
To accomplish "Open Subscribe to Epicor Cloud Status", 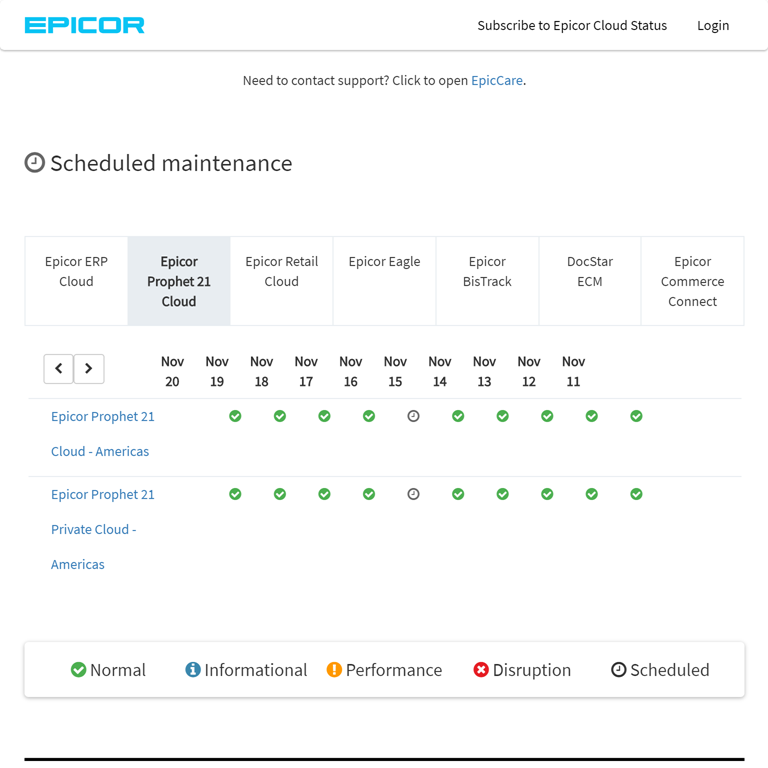I will (x=572, y=25).
